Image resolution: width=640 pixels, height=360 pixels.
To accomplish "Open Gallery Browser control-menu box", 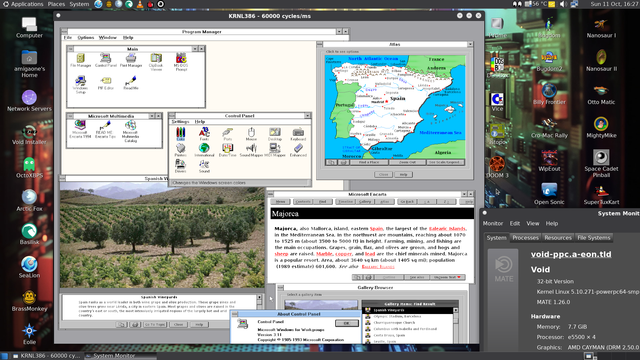I will coord(280,288).
